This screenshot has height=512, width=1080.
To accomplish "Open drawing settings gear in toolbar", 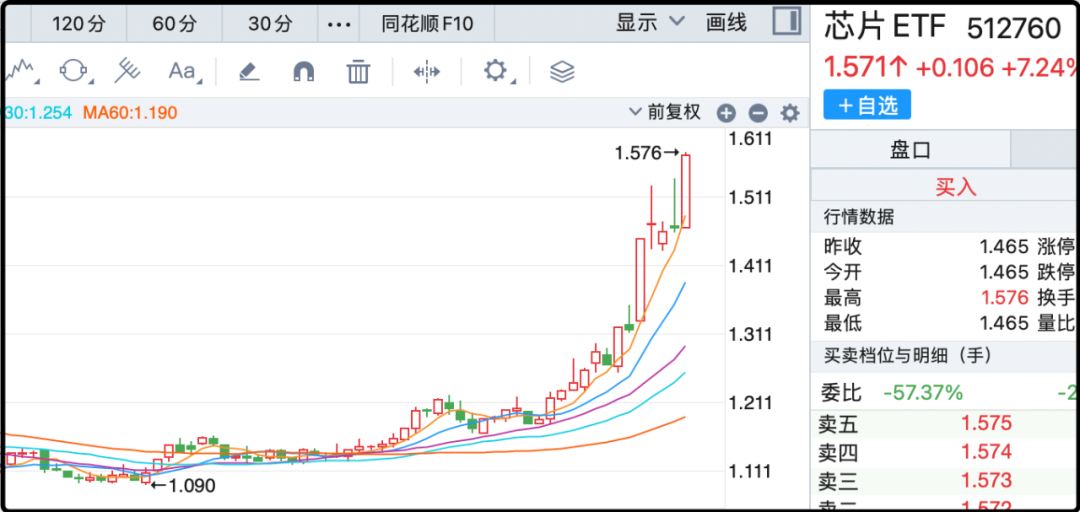I will [x=495, y=72].
